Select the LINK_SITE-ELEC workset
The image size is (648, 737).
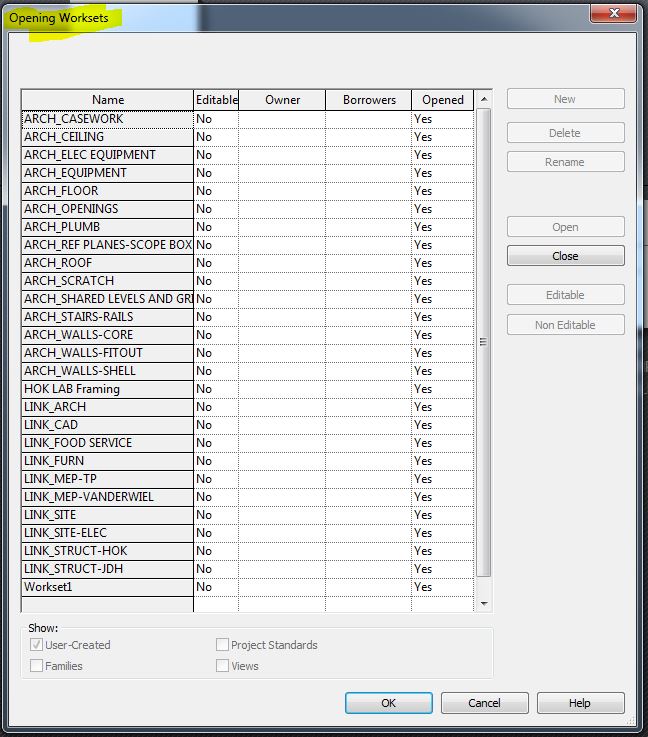coord(108,533)
